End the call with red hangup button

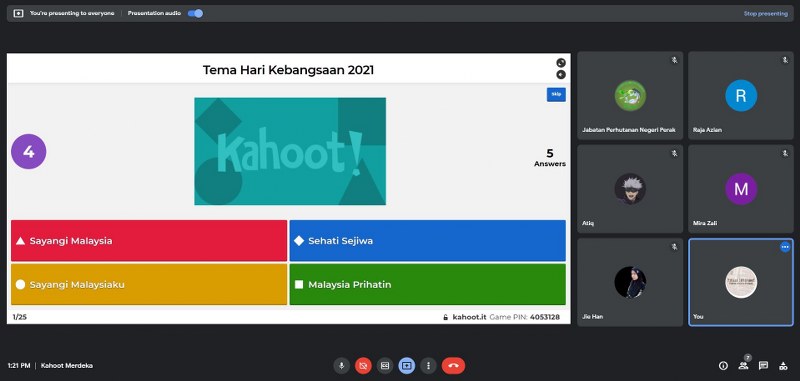(453, 366)
